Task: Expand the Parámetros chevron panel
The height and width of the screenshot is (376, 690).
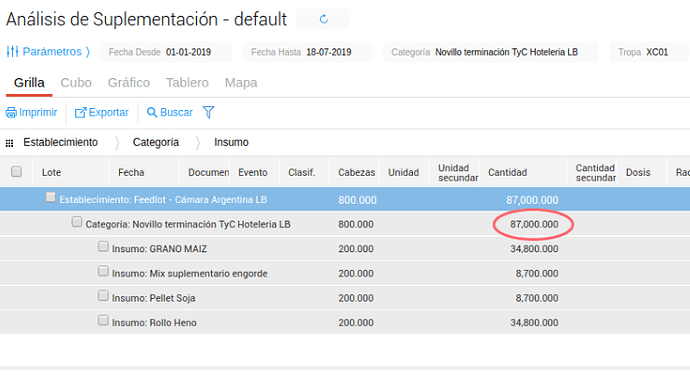Action: point(88,52)
